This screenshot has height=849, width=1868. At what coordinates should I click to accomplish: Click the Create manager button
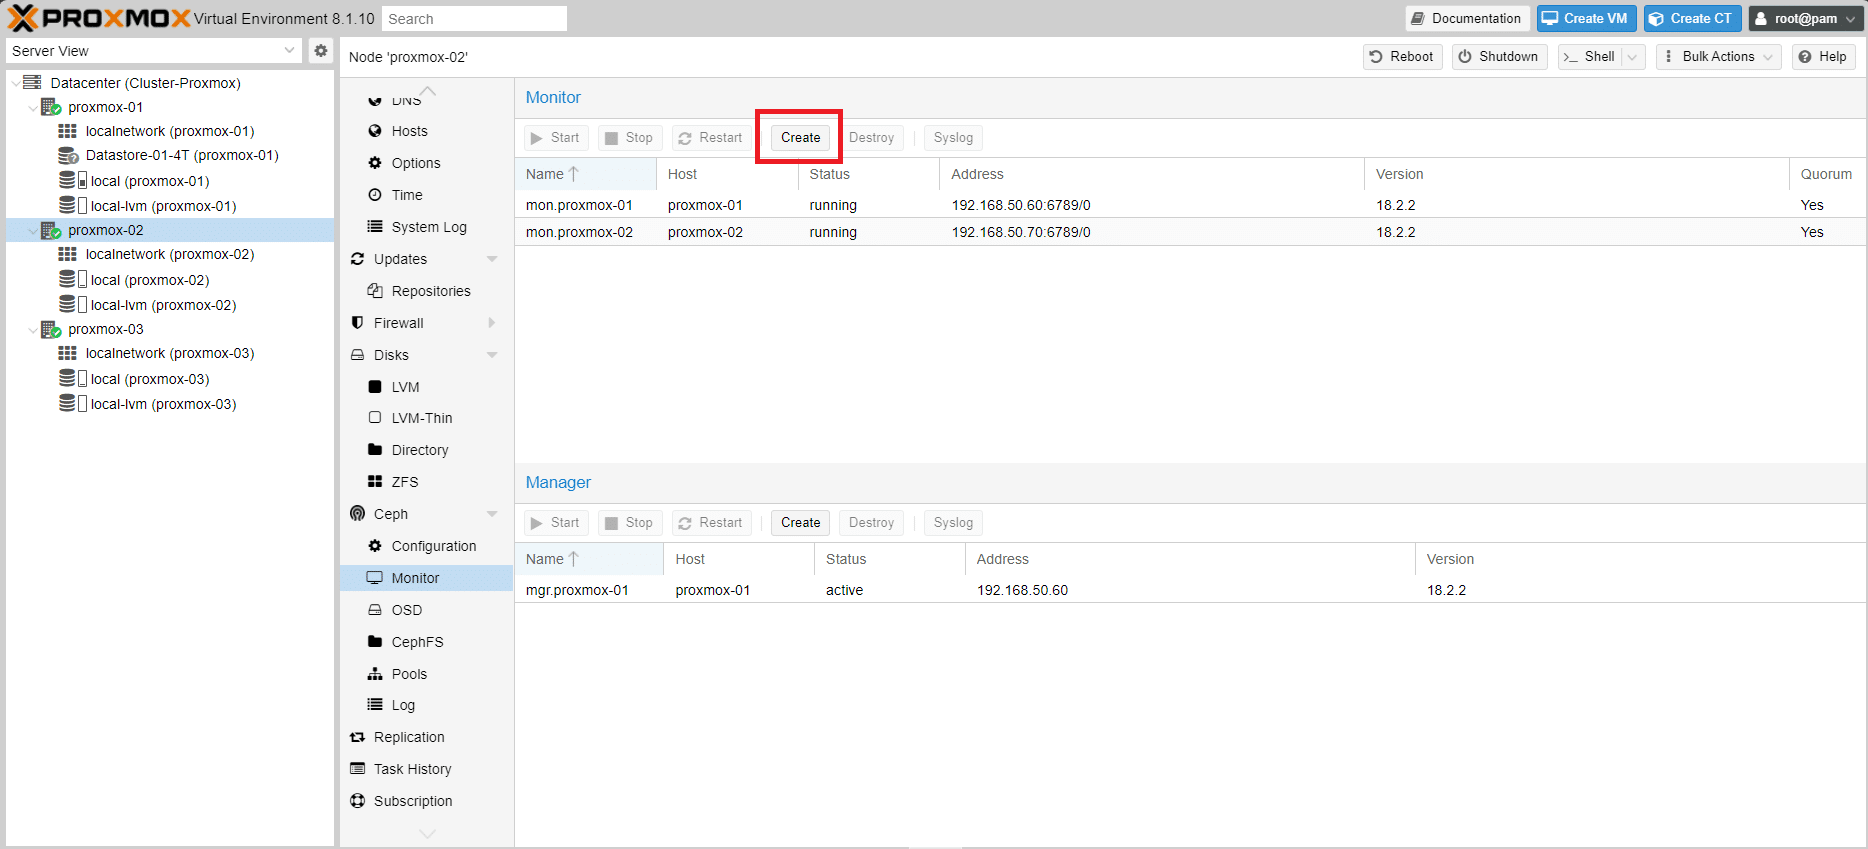pos(800,523)
